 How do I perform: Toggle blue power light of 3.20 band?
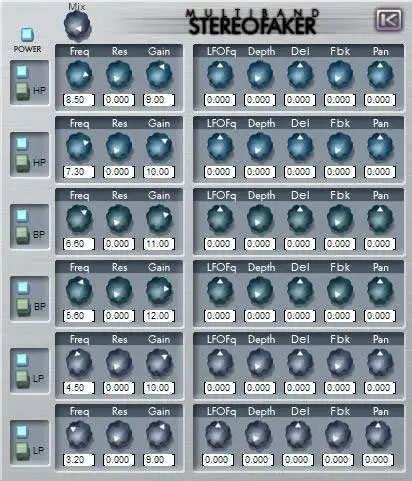tap(22, 431)
